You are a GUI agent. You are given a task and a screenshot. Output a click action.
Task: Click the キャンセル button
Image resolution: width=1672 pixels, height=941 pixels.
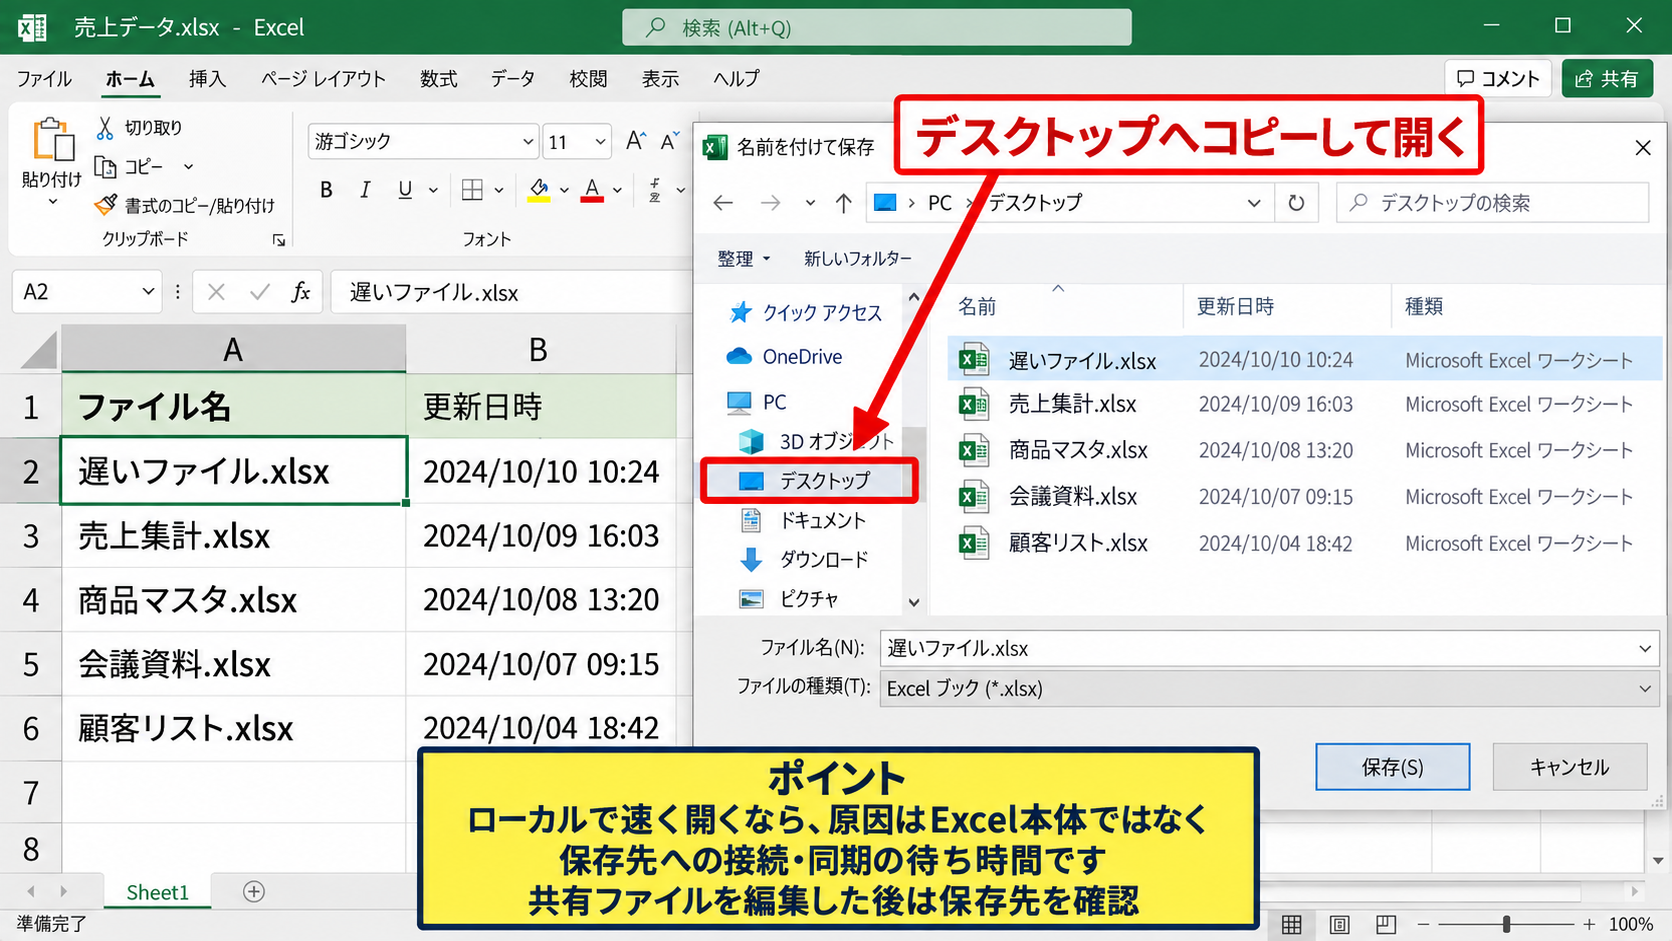click(x=1569, y=767)
